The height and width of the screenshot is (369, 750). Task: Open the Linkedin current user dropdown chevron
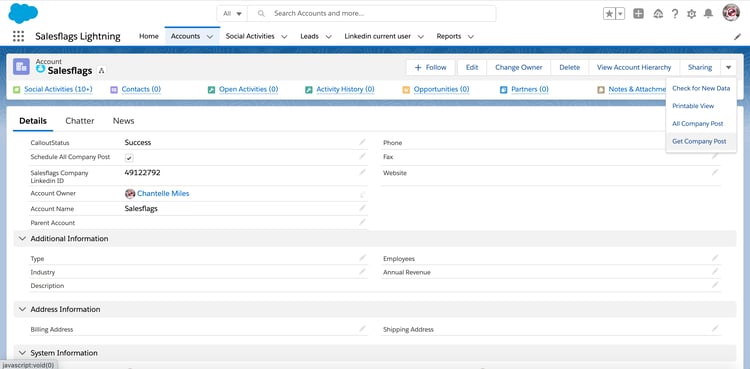pyautogui.click(x=420, y=36)
